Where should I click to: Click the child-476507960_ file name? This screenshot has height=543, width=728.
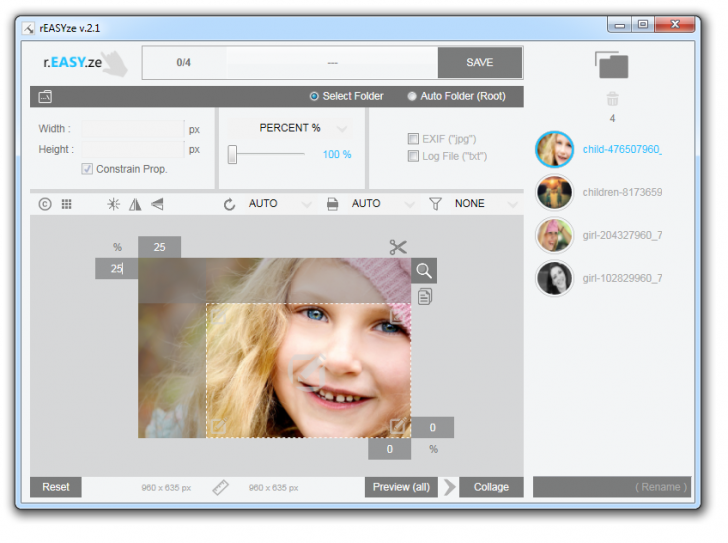click(x=623, y=149)
